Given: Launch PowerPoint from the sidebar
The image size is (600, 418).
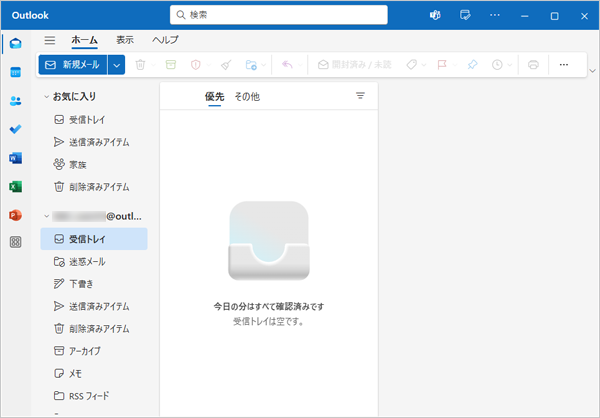Looking at the screenshot, I should tap(16, 215).
